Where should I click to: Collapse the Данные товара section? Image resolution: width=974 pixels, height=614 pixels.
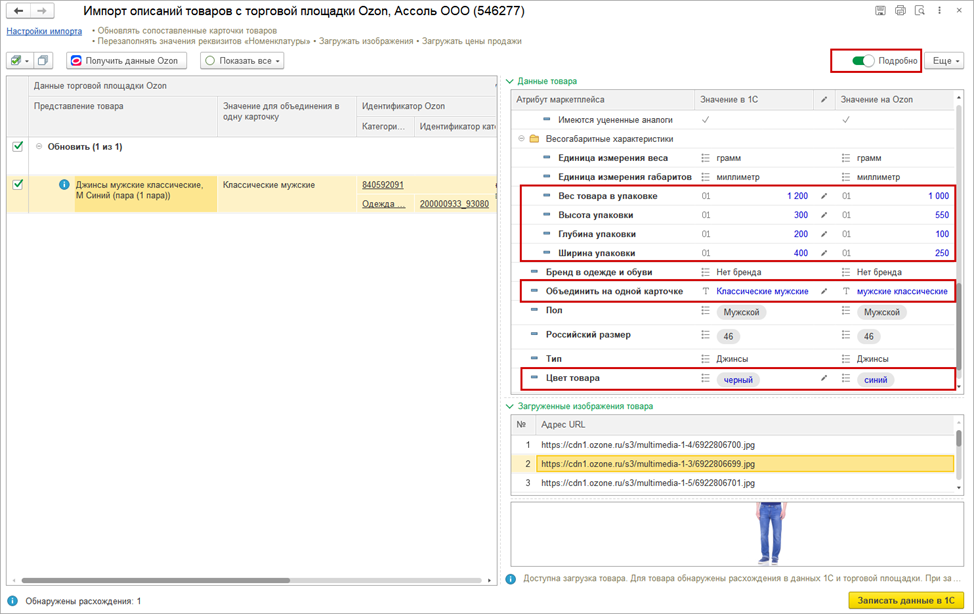coord(510,82)
